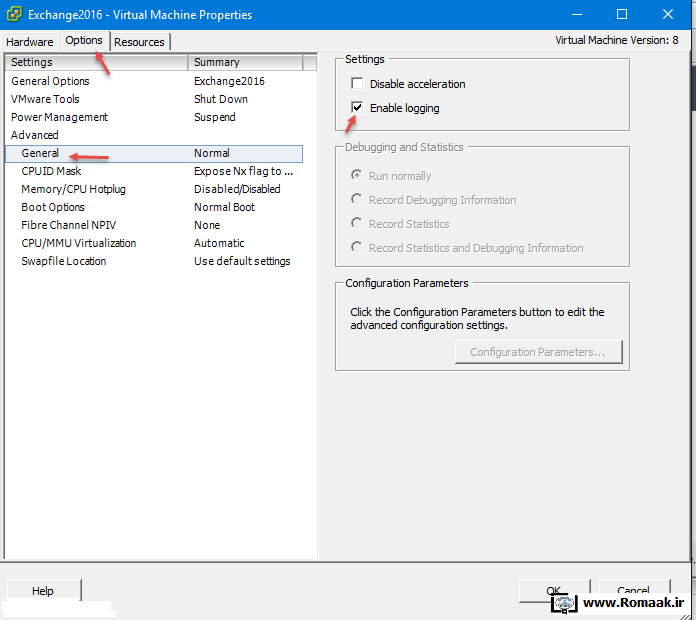Choose Record Debugging Information option
The height and width of the screenshot is (620, 696).
(x=356, y=199)
